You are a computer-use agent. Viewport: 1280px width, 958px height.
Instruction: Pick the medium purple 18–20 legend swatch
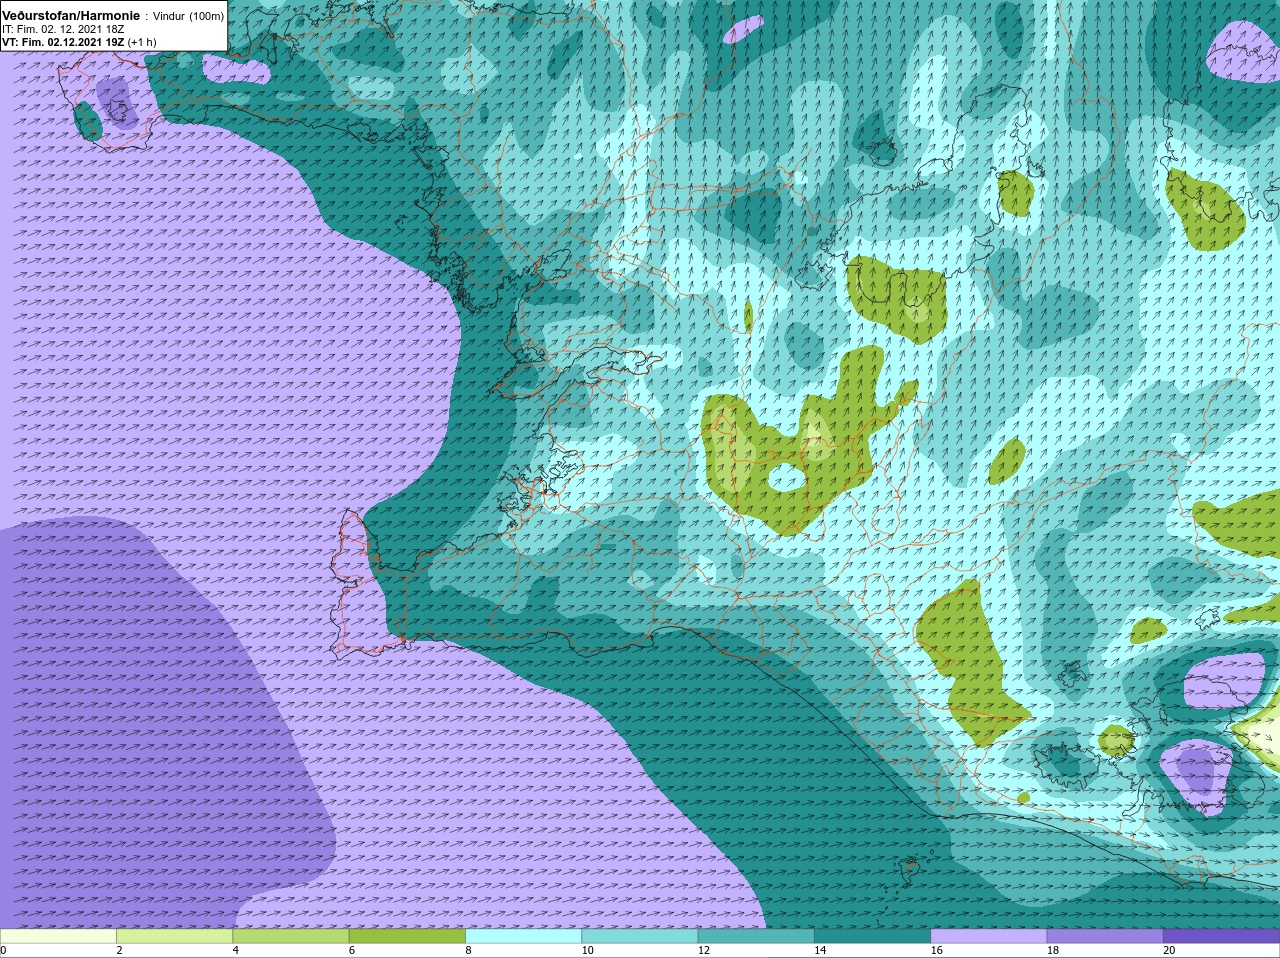click(1105, 937)
